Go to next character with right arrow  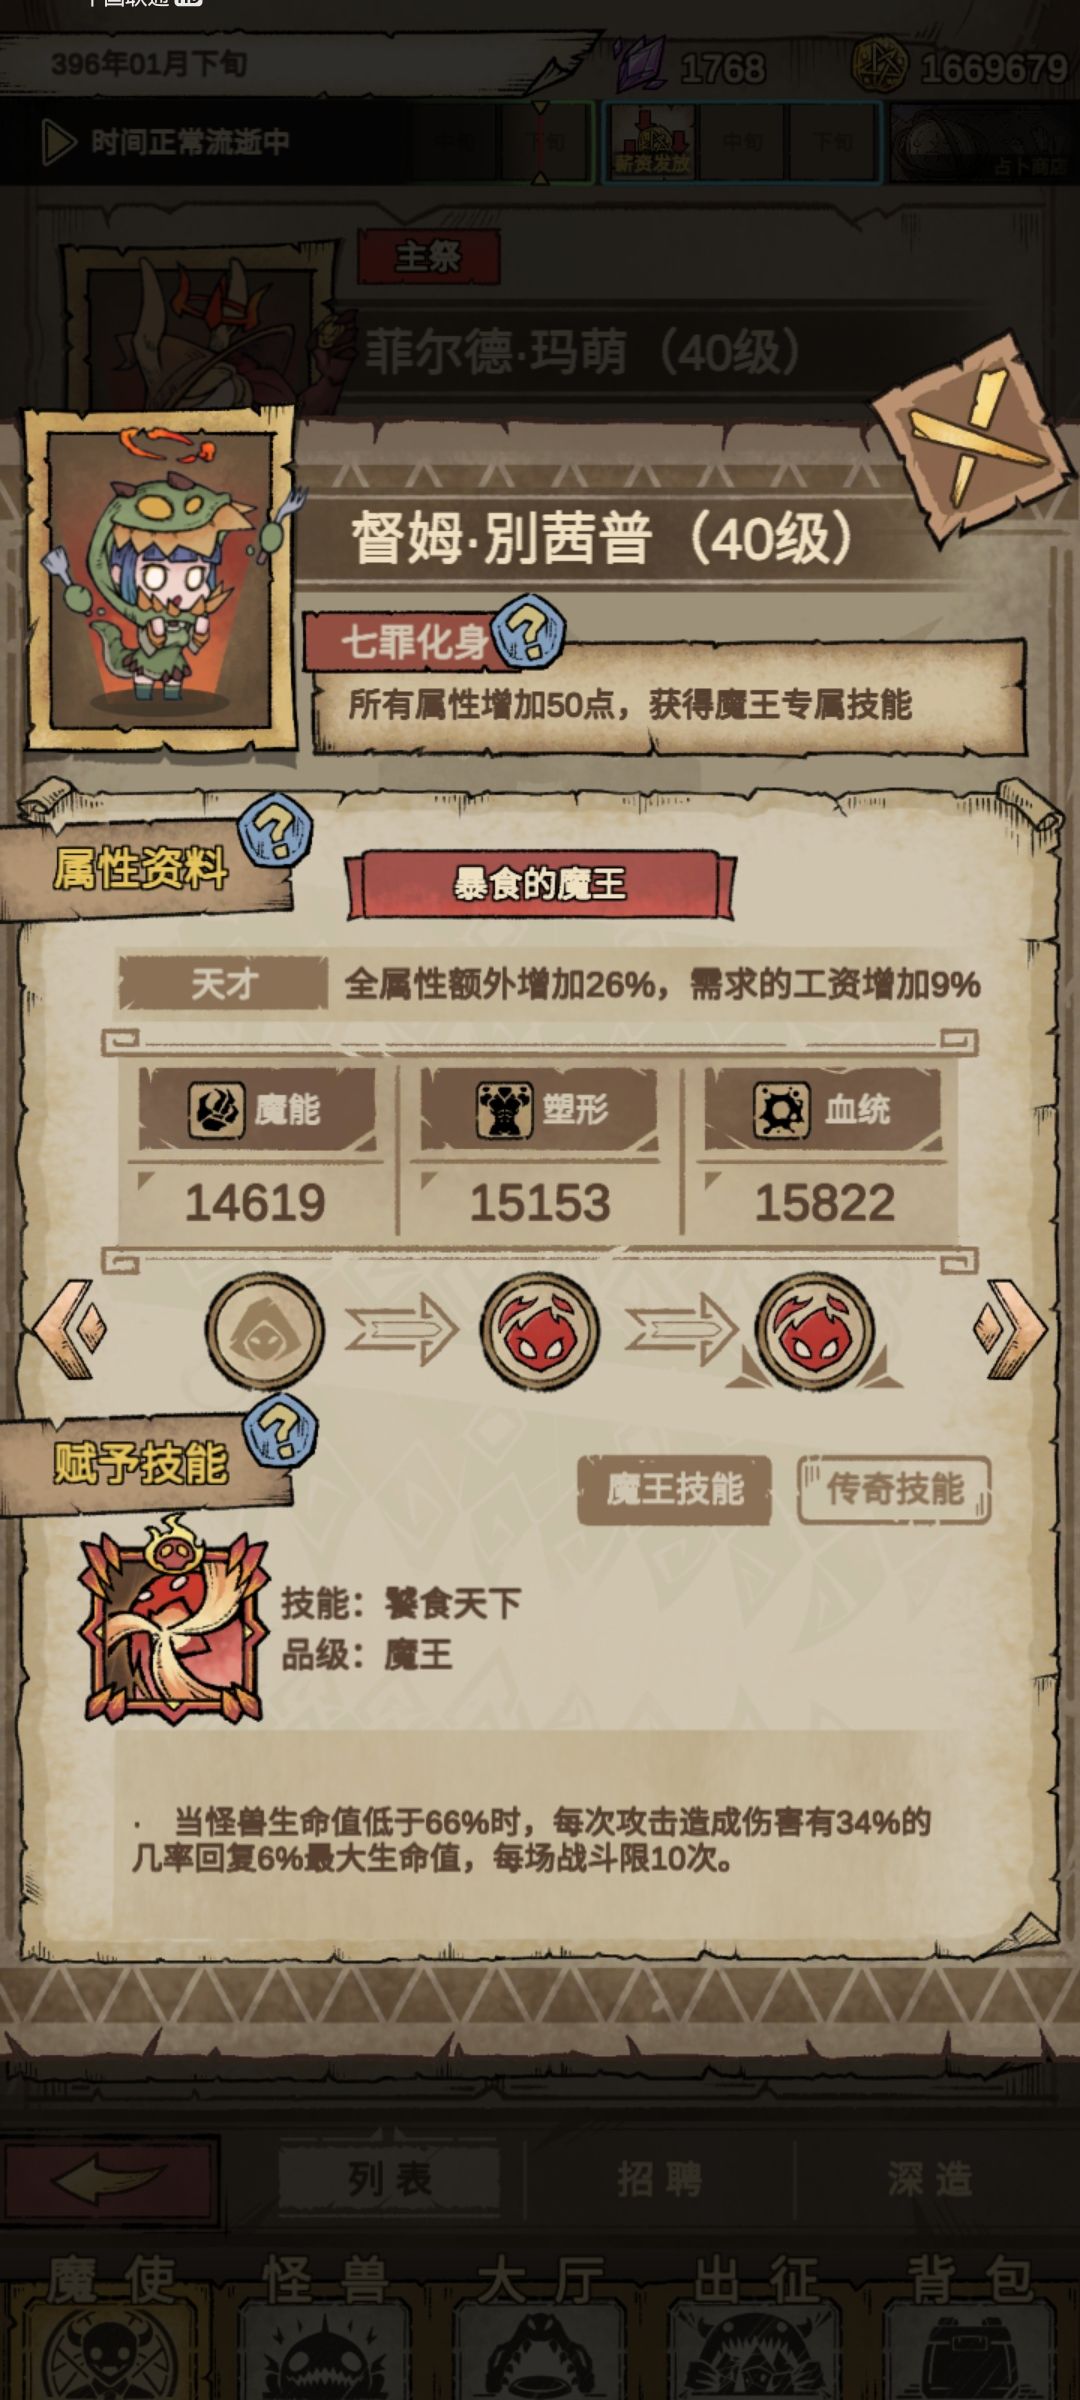pos(1010,1329)
